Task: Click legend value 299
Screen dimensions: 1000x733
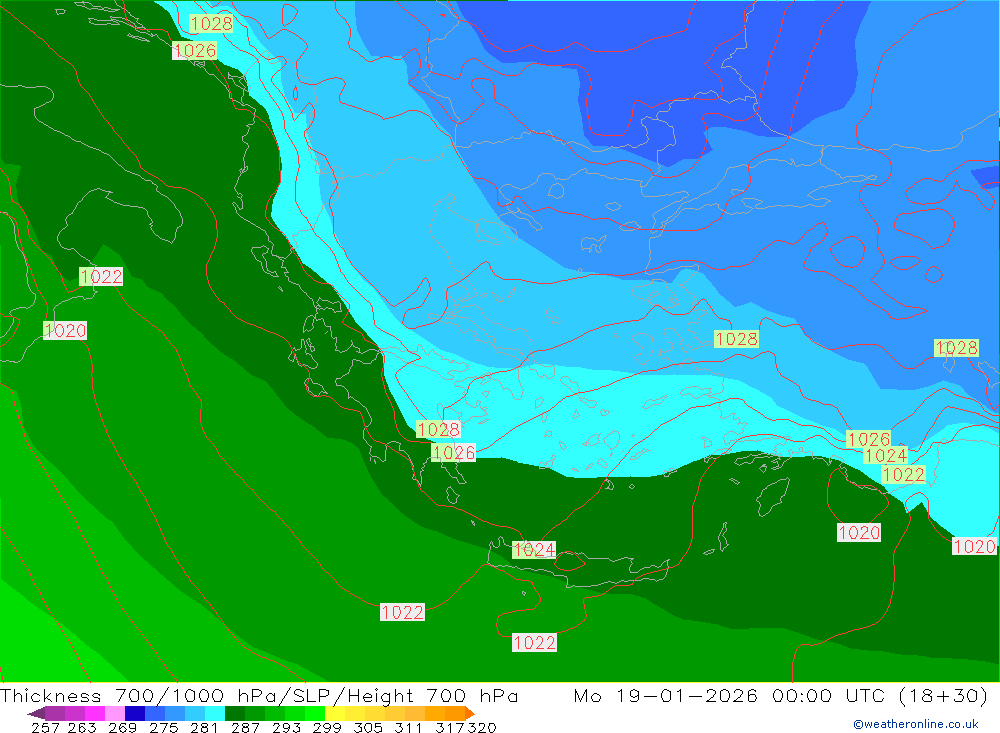Action: click(x=327, y=727)
